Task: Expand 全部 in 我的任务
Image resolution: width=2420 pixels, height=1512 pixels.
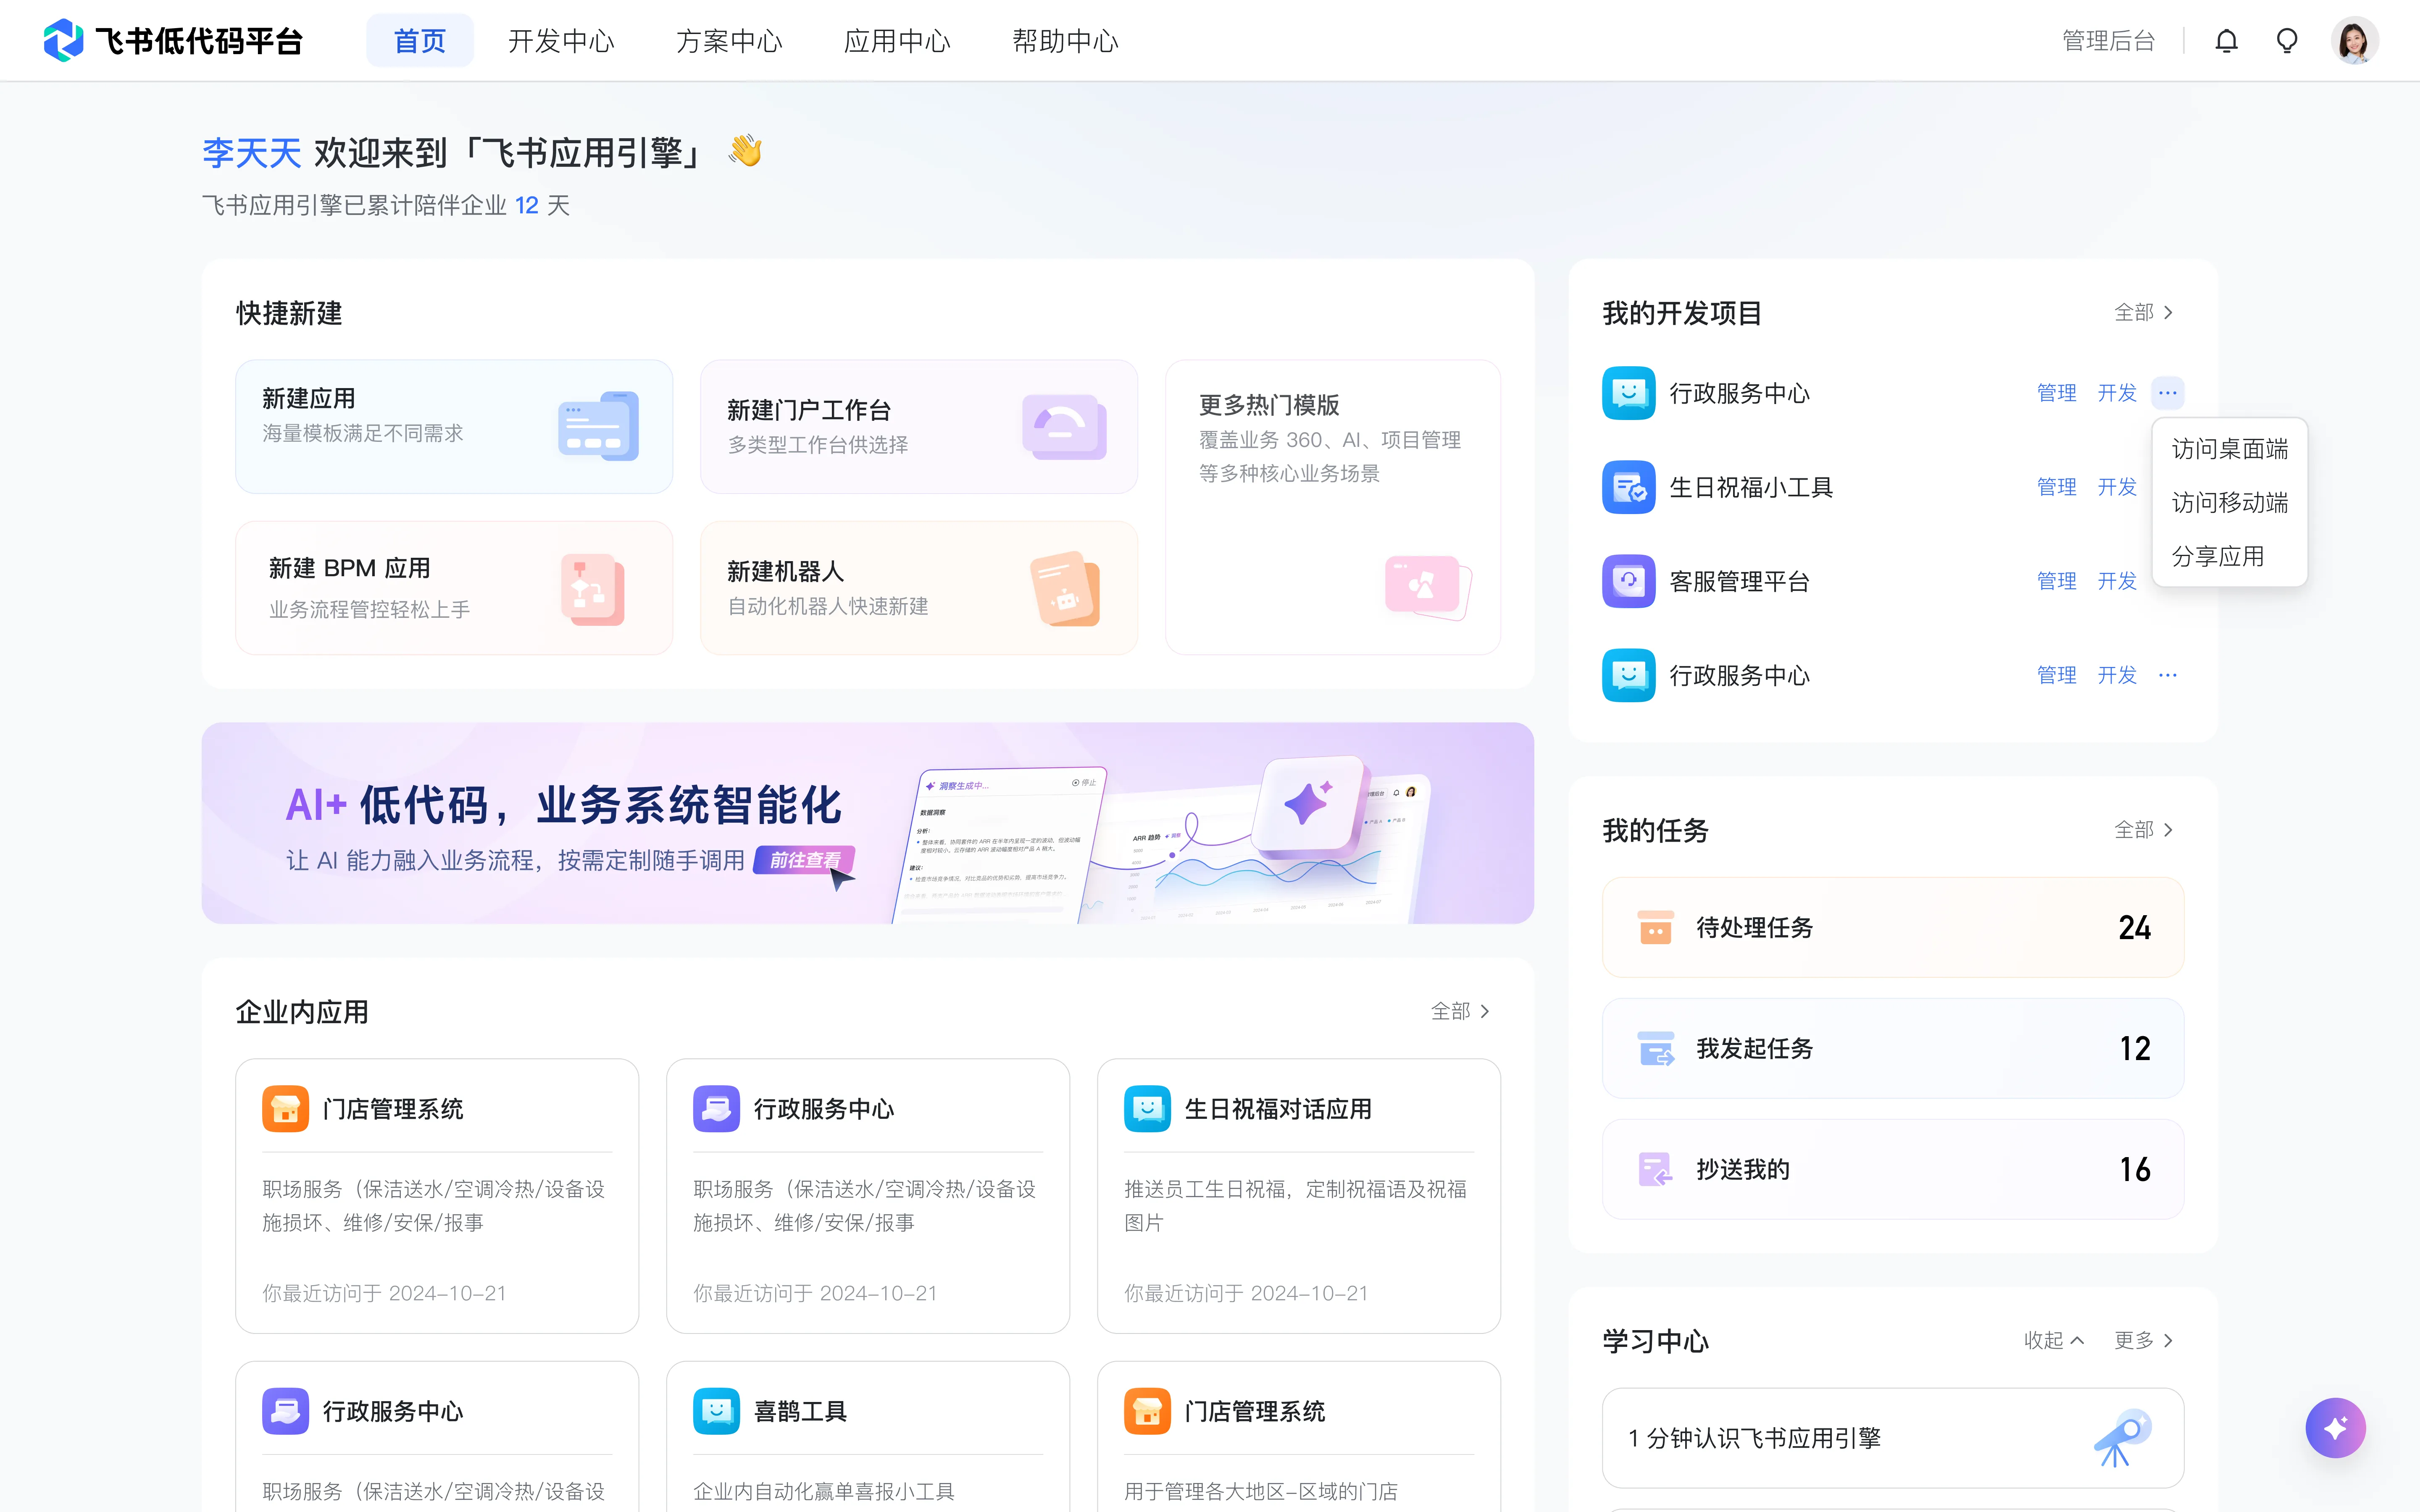Action: 2143,830
